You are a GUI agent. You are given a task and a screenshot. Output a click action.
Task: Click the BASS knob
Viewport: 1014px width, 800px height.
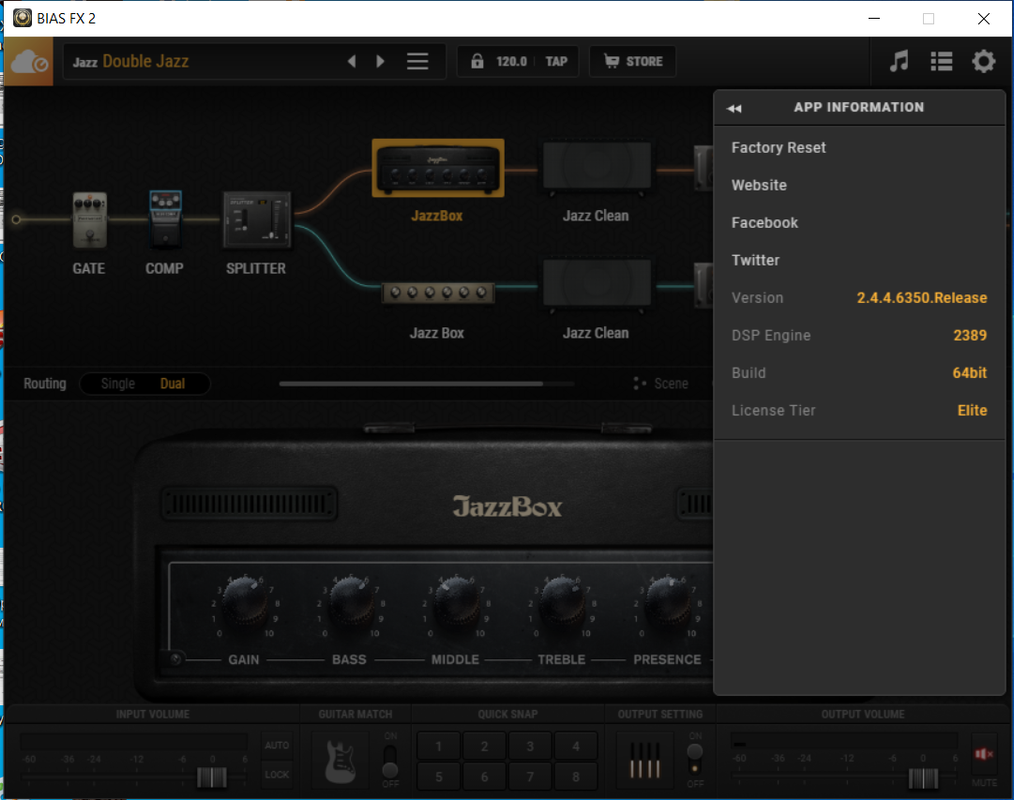click(350, 600)
